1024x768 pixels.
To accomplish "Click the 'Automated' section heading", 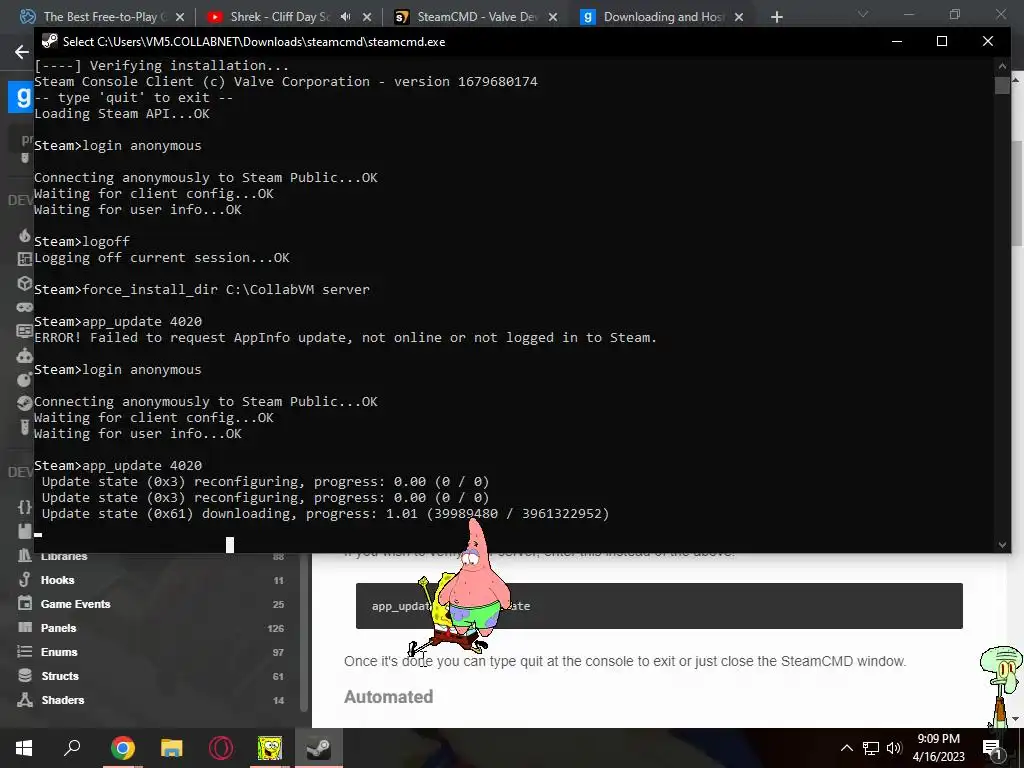I will [389, 697].
